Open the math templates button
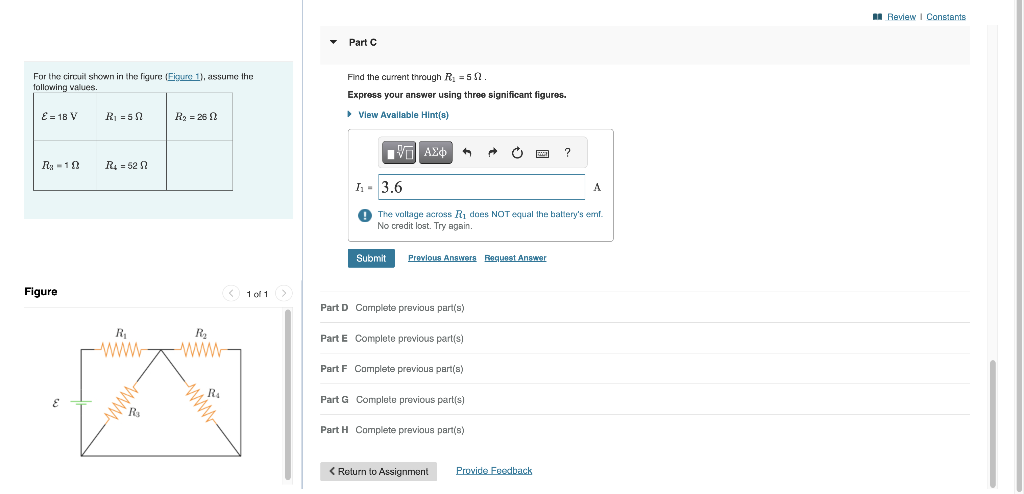The width and height of the screenshot is (1024, 494). click(399, 153)
